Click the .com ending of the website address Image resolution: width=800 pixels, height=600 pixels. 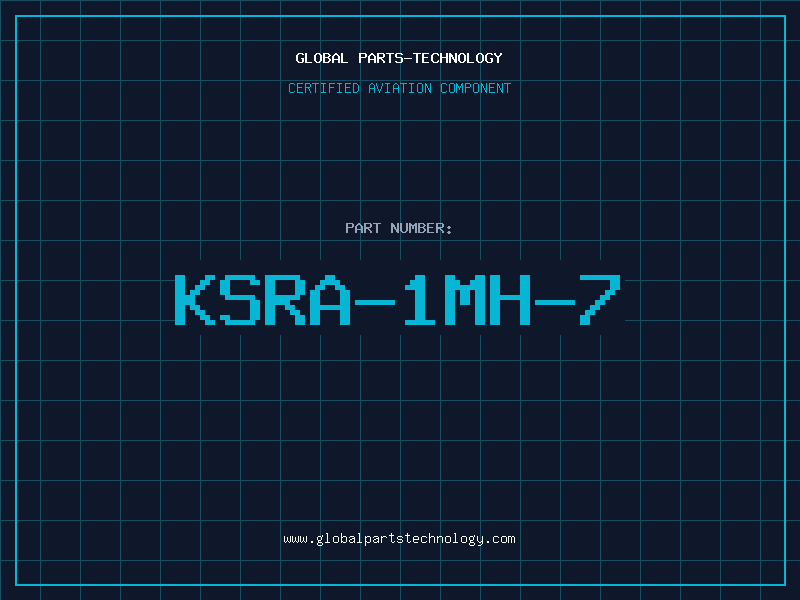[x=500, y=539]
